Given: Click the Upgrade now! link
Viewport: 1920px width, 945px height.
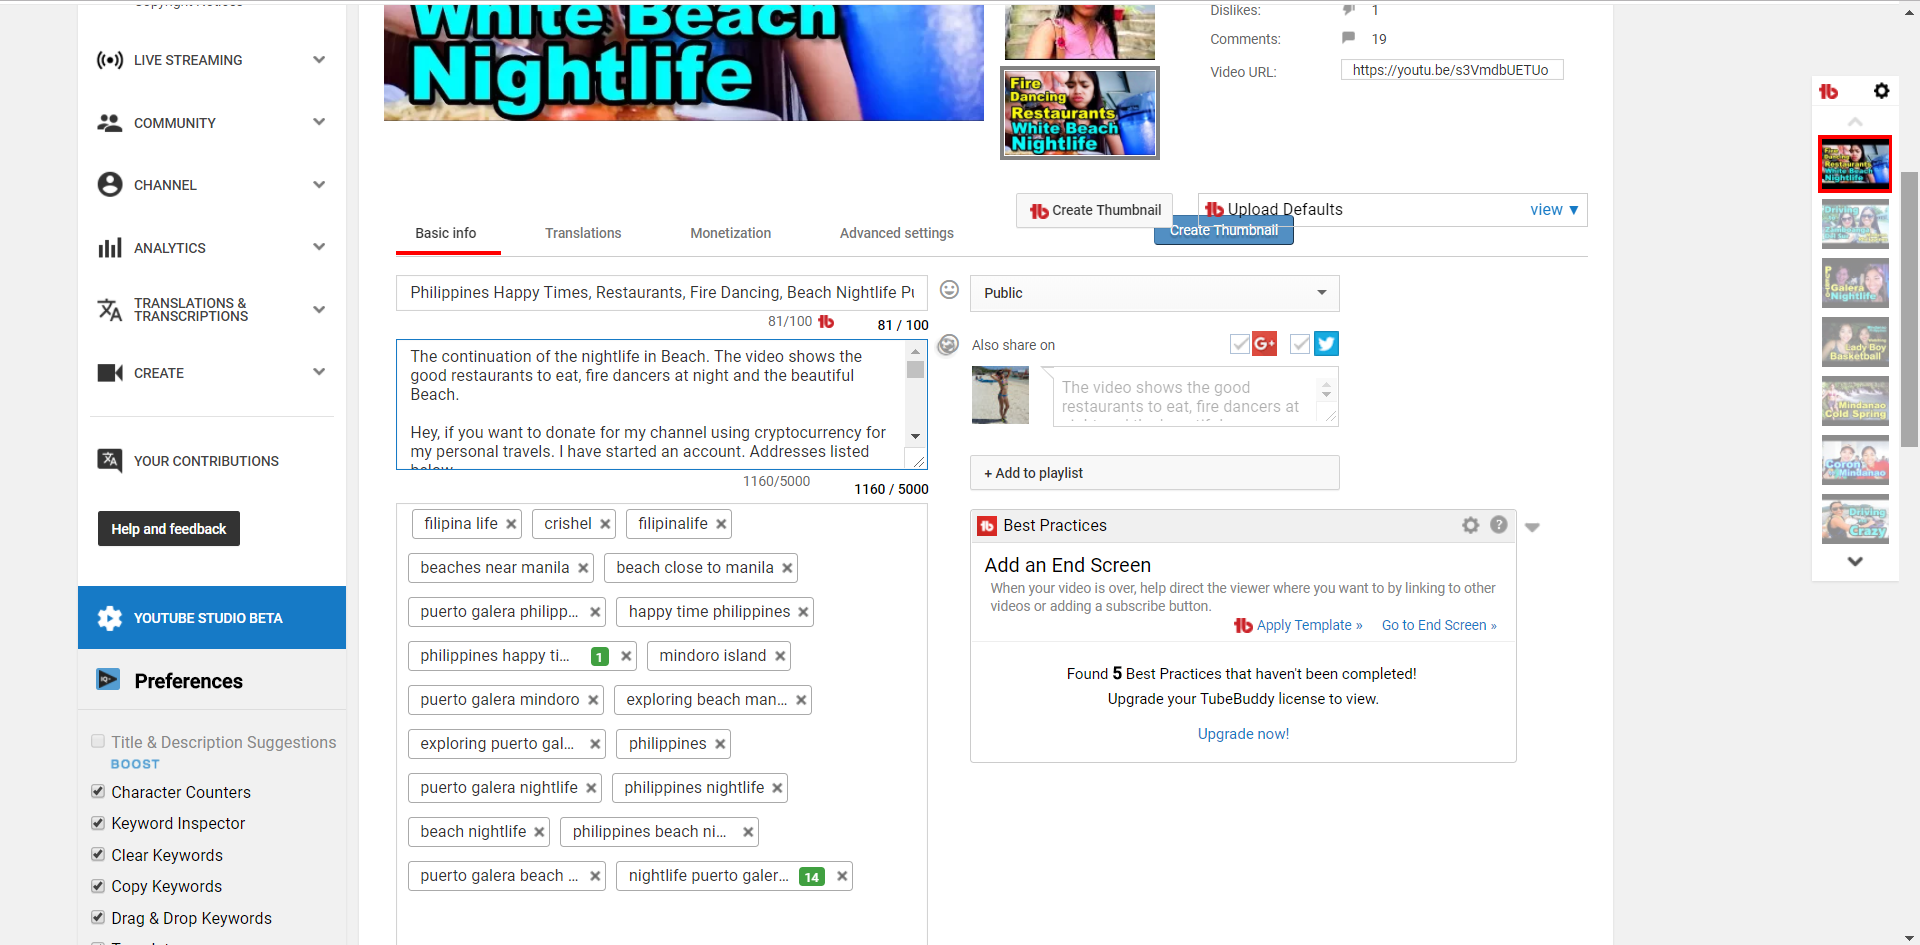Looking at the screenshot, I should point(1242,733).
